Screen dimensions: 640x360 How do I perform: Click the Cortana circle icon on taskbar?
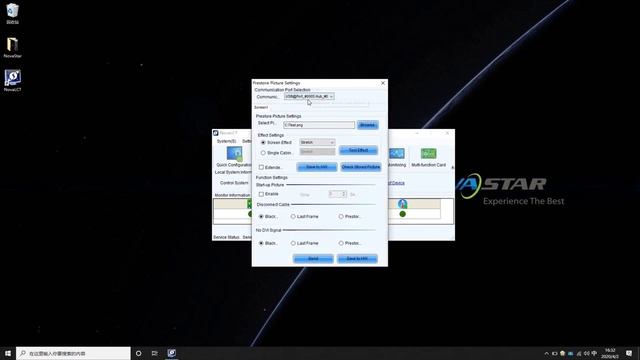pyautogui.click(x=138, y=353)
